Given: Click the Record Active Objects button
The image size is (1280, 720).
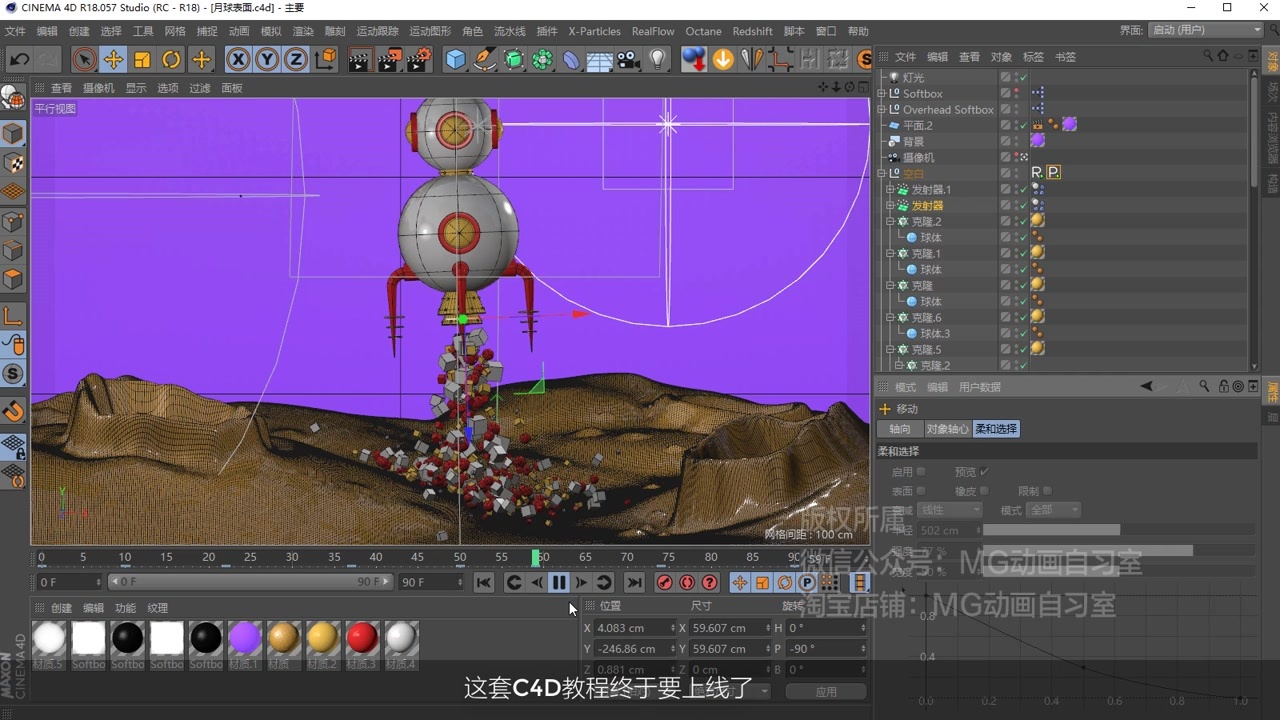Looking at the screenshot, I should point(665,583).
